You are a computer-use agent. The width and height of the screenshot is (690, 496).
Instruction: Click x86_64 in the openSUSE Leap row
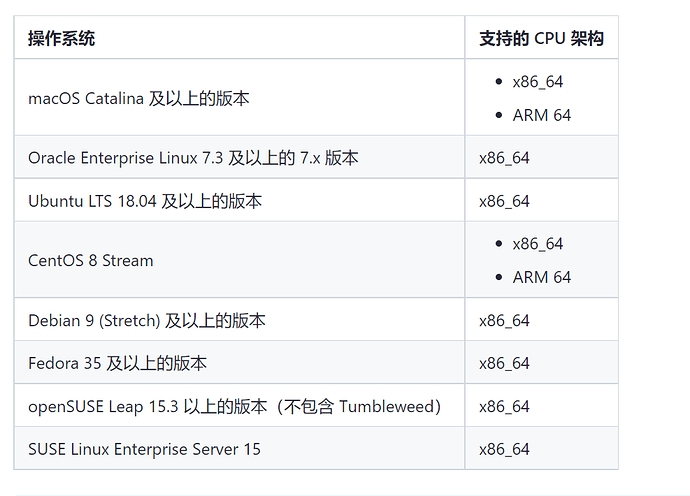click(x=504, y=406)
